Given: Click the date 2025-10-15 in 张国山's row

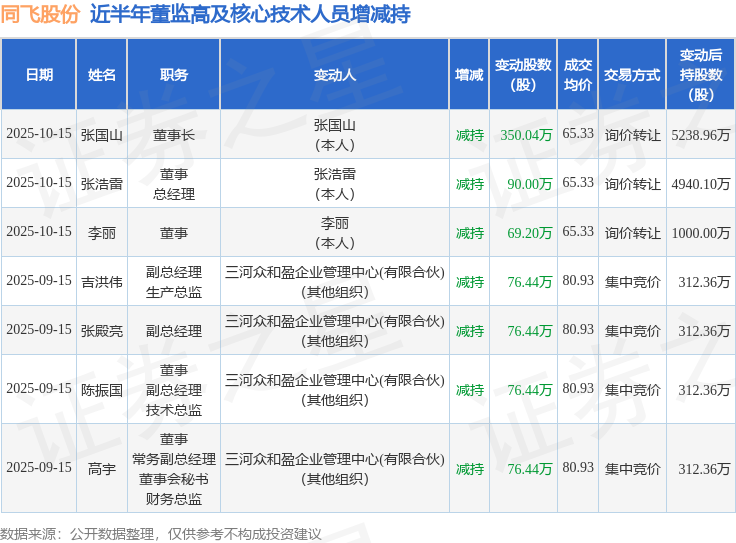Looking at the screenshot, I should (39, 134).
